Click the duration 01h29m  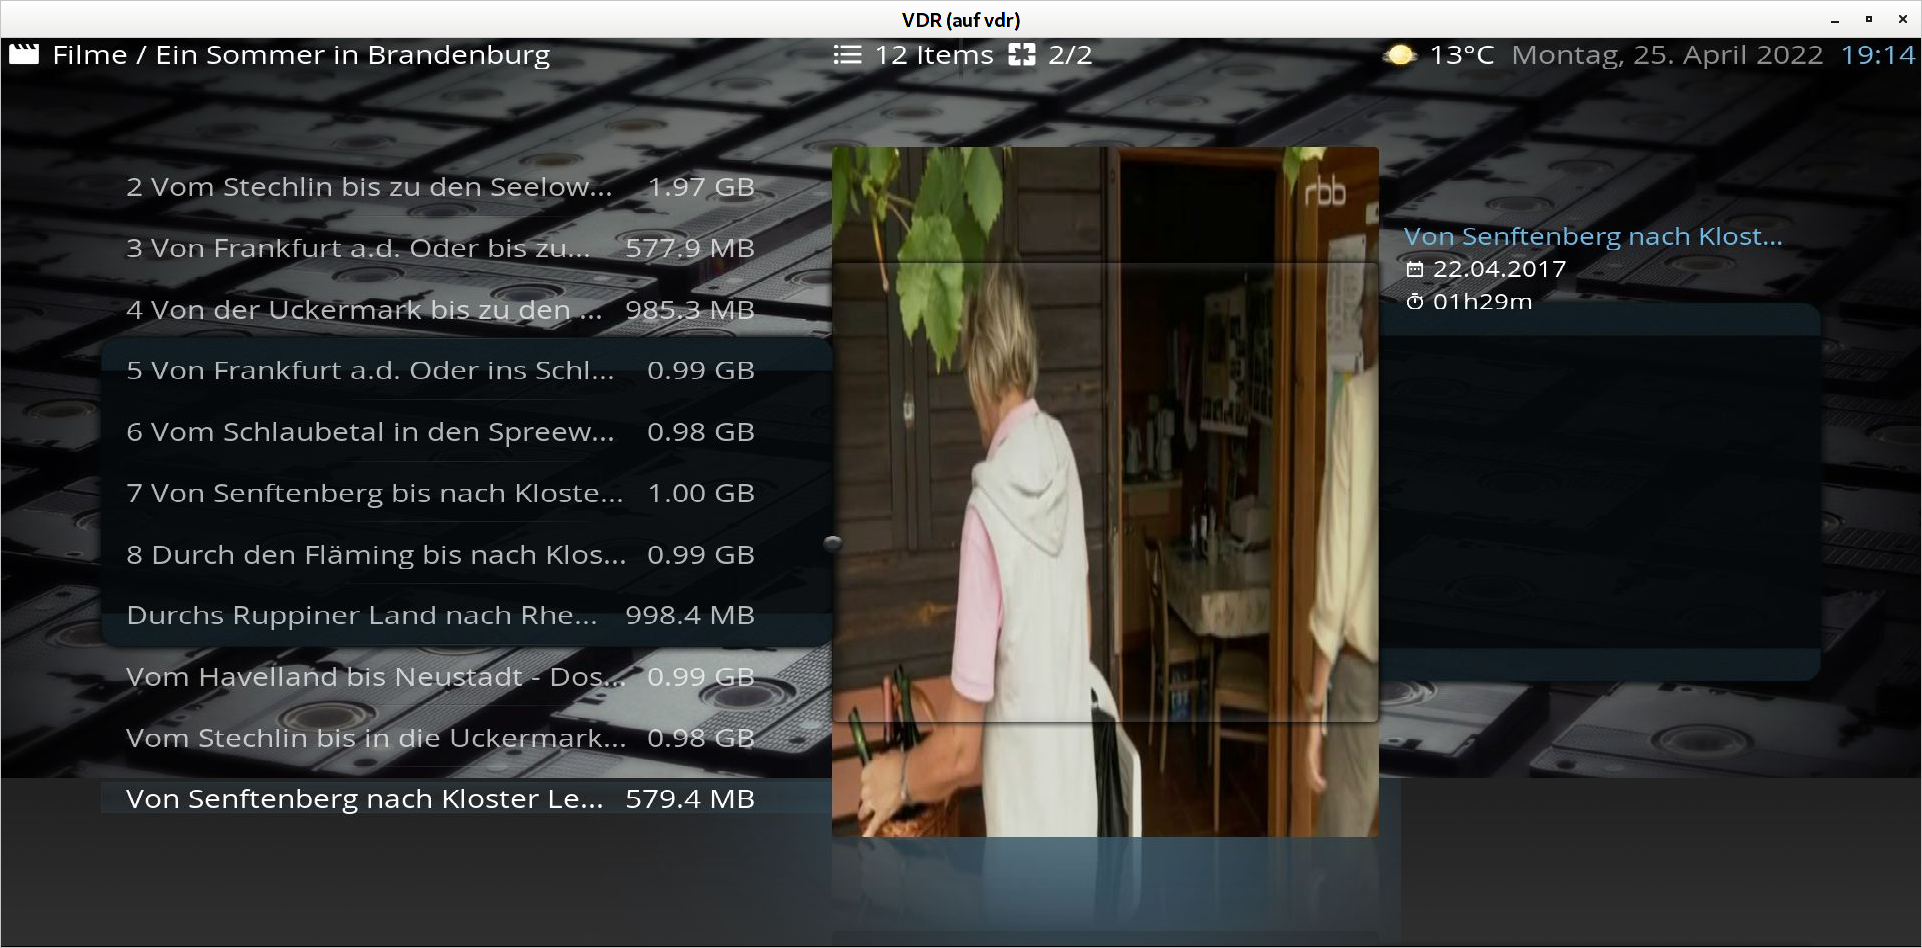[x=1482, y=302]
